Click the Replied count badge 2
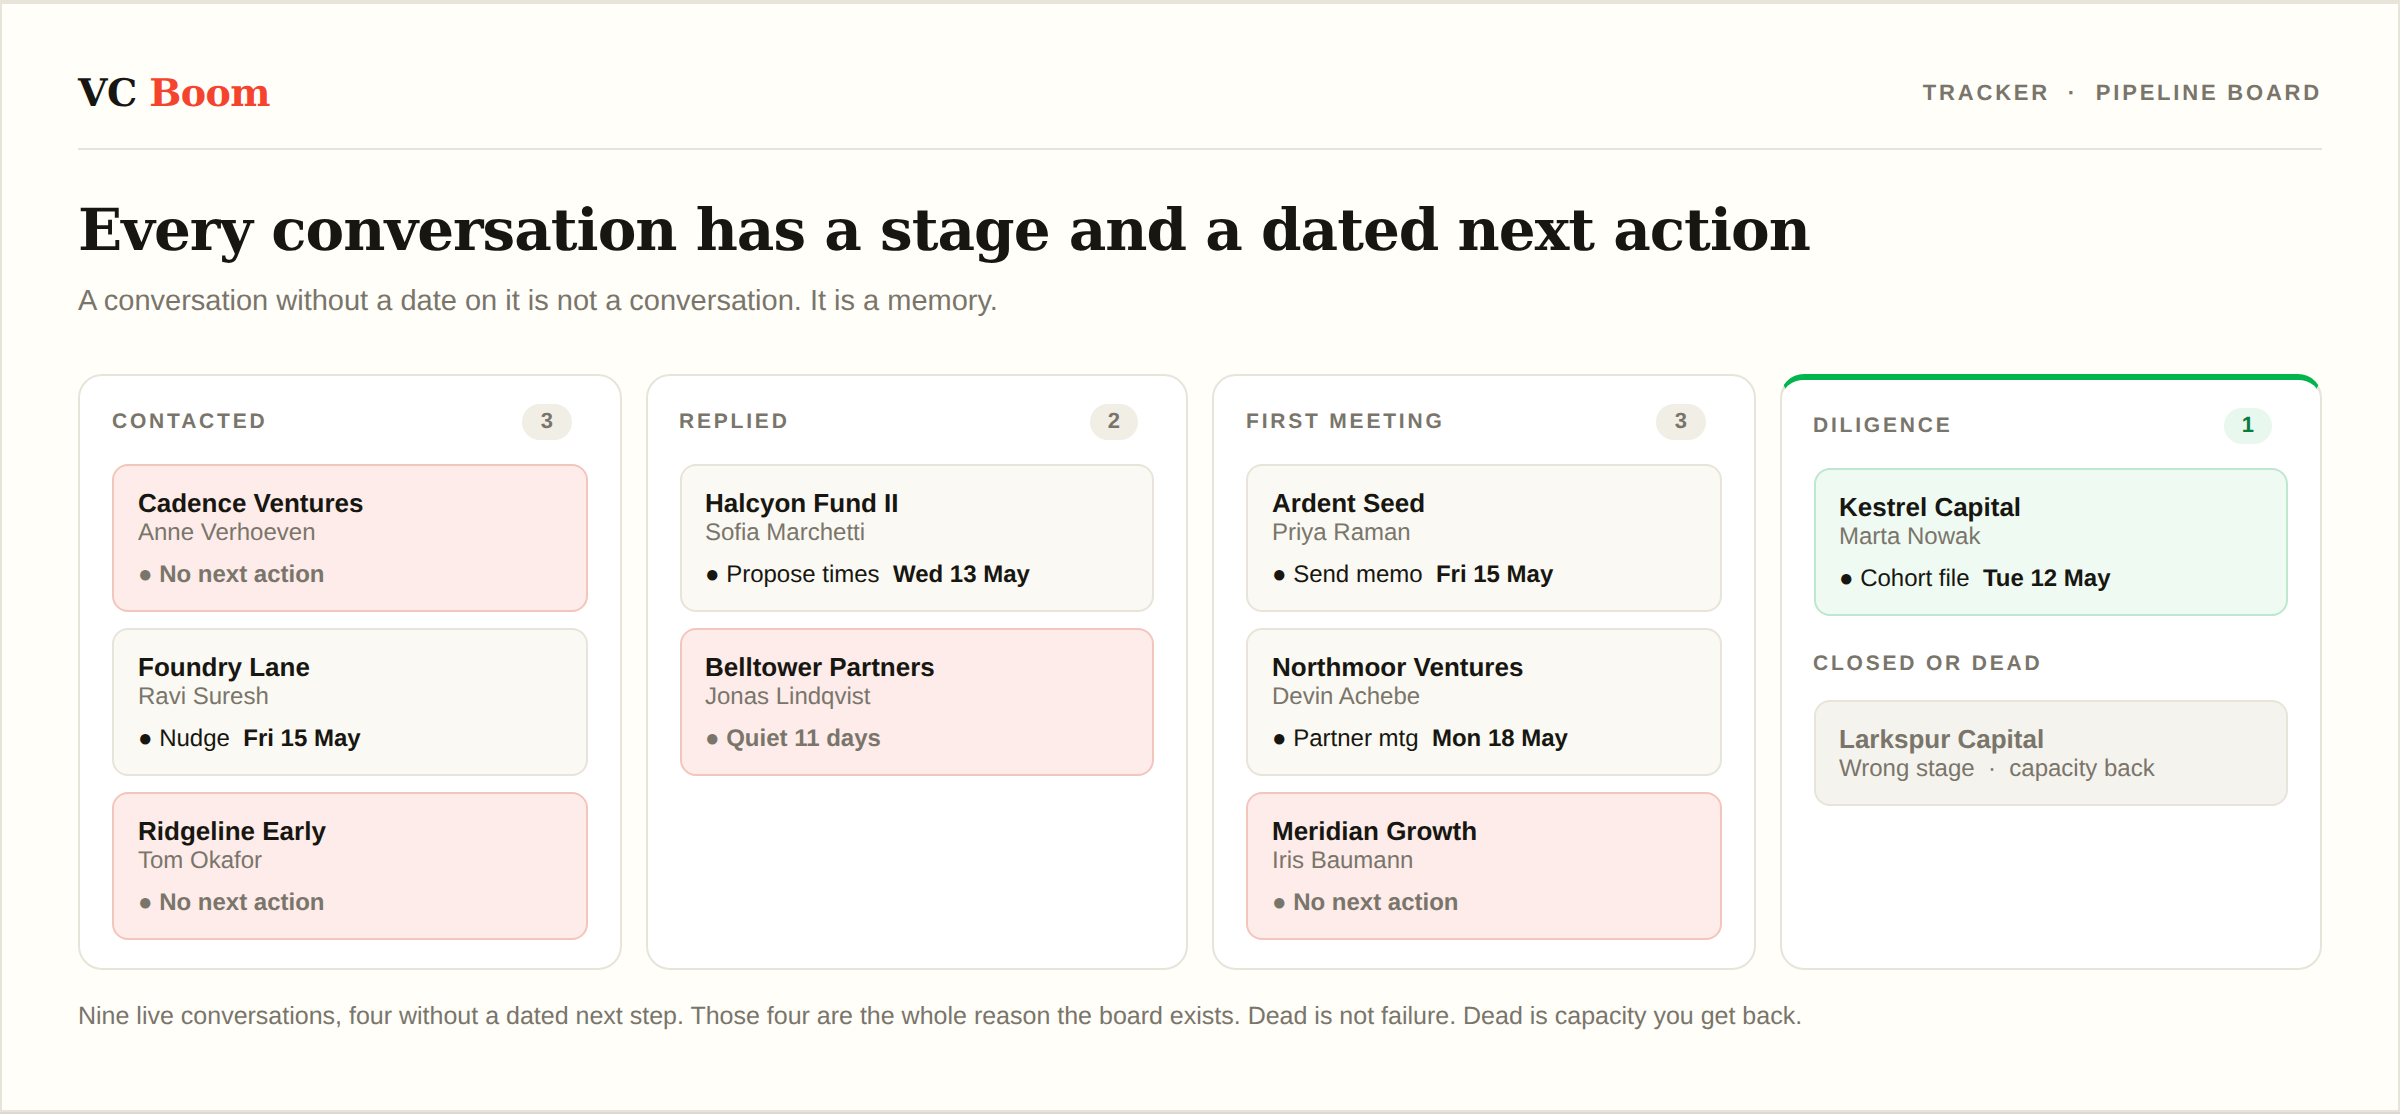The width and height of the screenshot is (2400, 1114). 1114,421
